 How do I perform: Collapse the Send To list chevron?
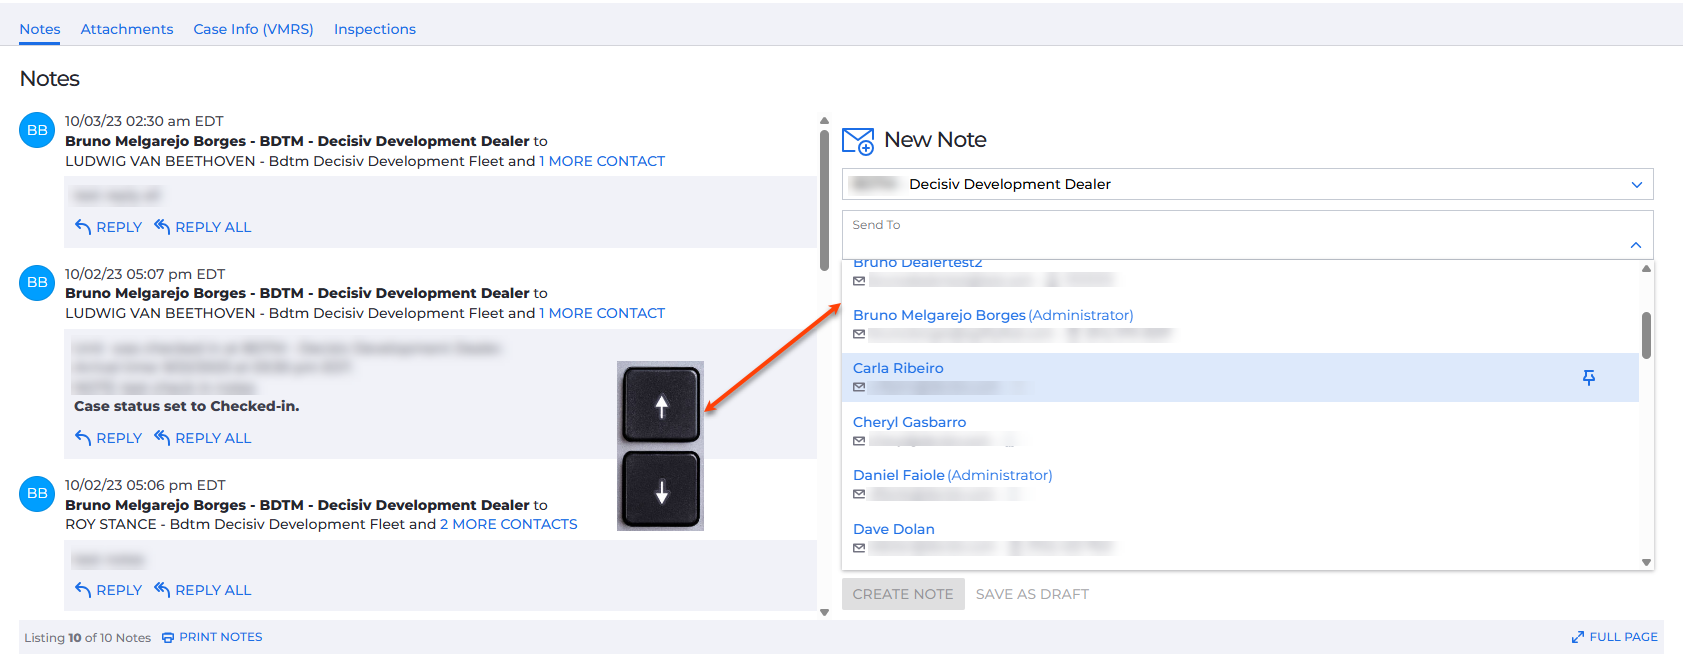(x=1636, y=245)
